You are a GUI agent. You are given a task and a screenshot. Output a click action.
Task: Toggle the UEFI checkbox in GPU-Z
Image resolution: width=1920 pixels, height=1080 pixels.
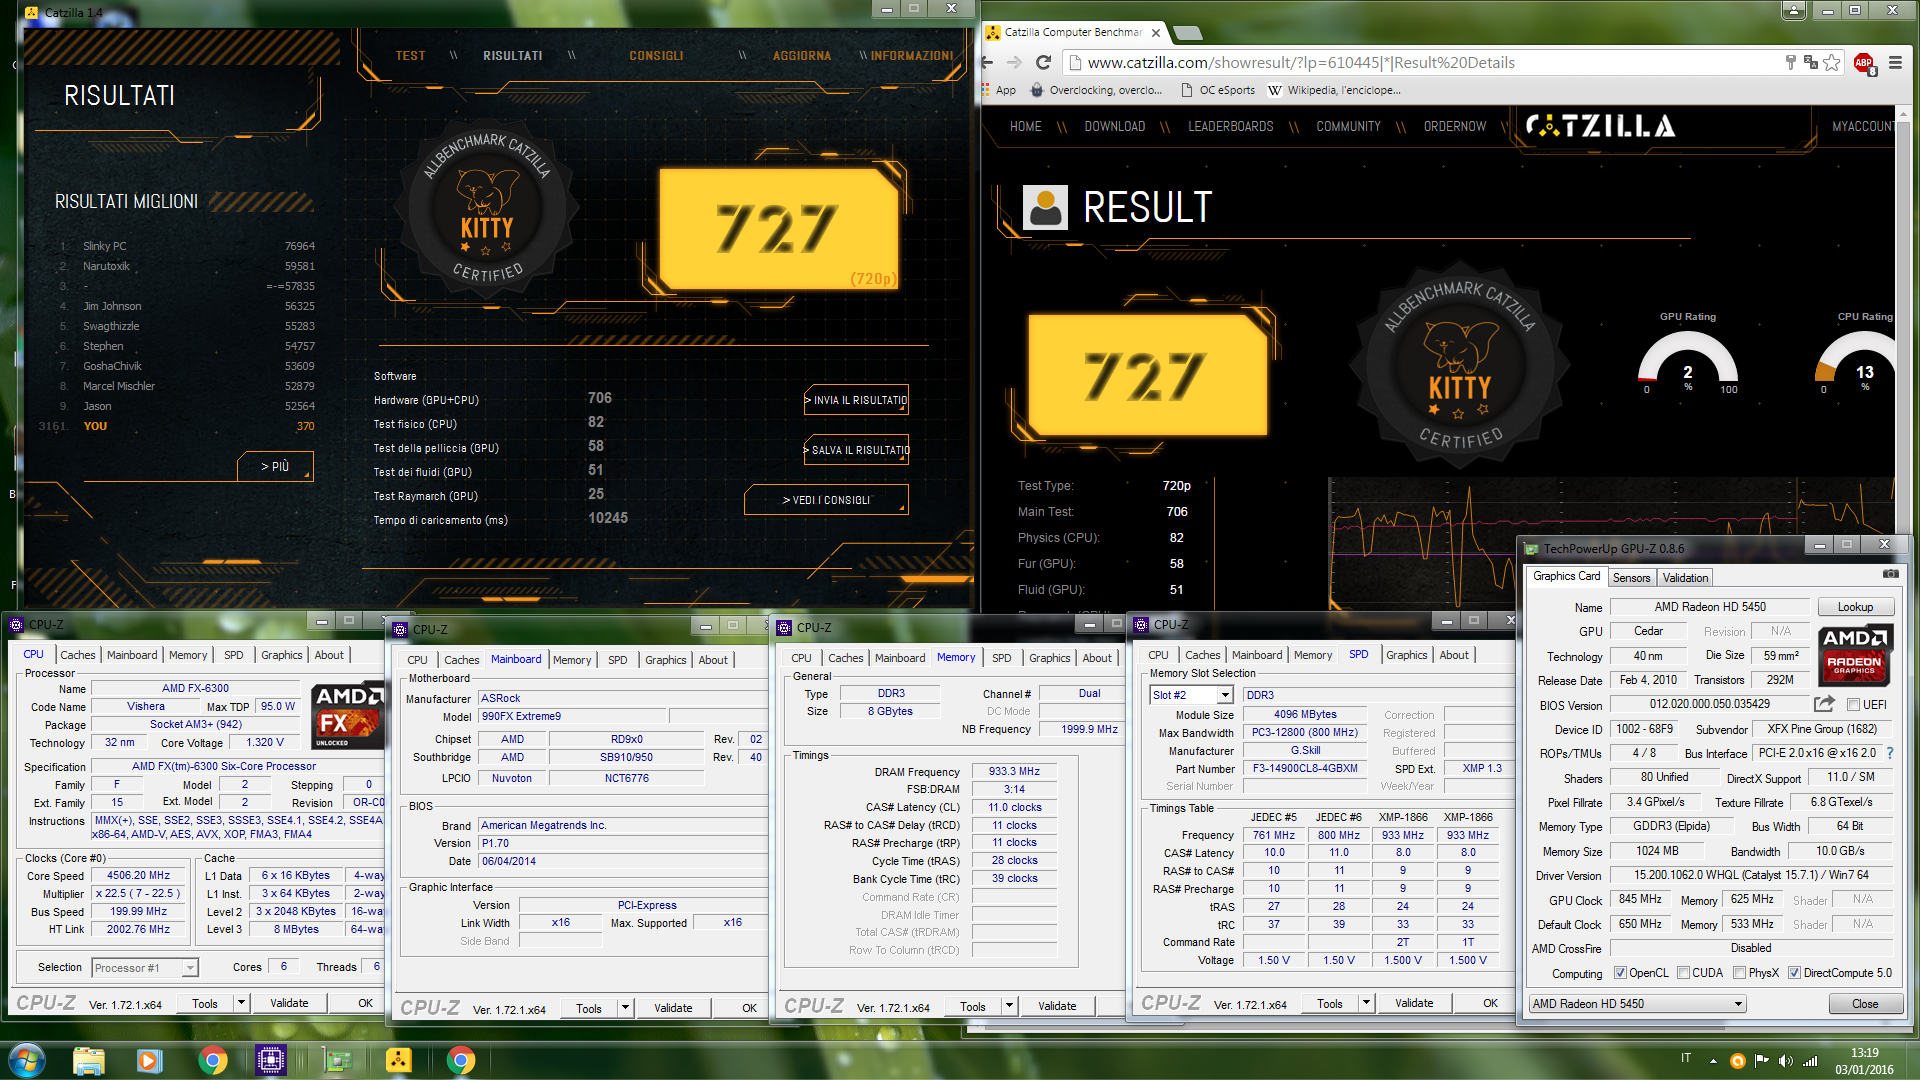click(1853, 704)
